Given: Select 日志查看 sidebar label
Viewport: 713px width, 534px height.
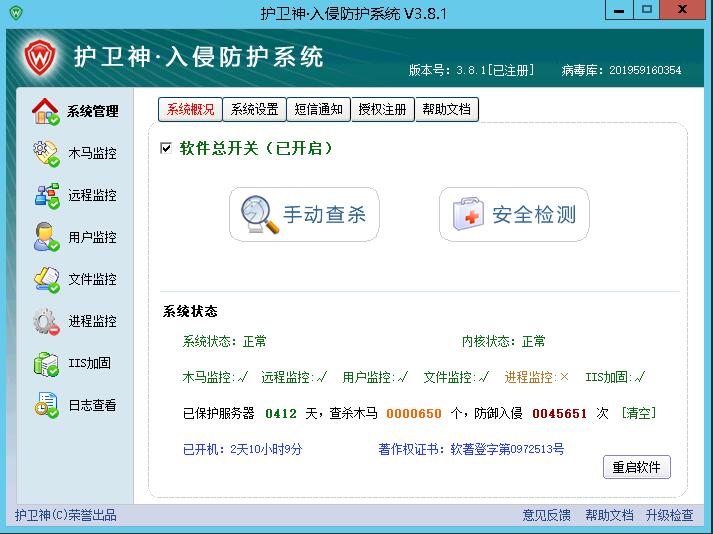Looking at the screenshot, I should click(92, 405).
